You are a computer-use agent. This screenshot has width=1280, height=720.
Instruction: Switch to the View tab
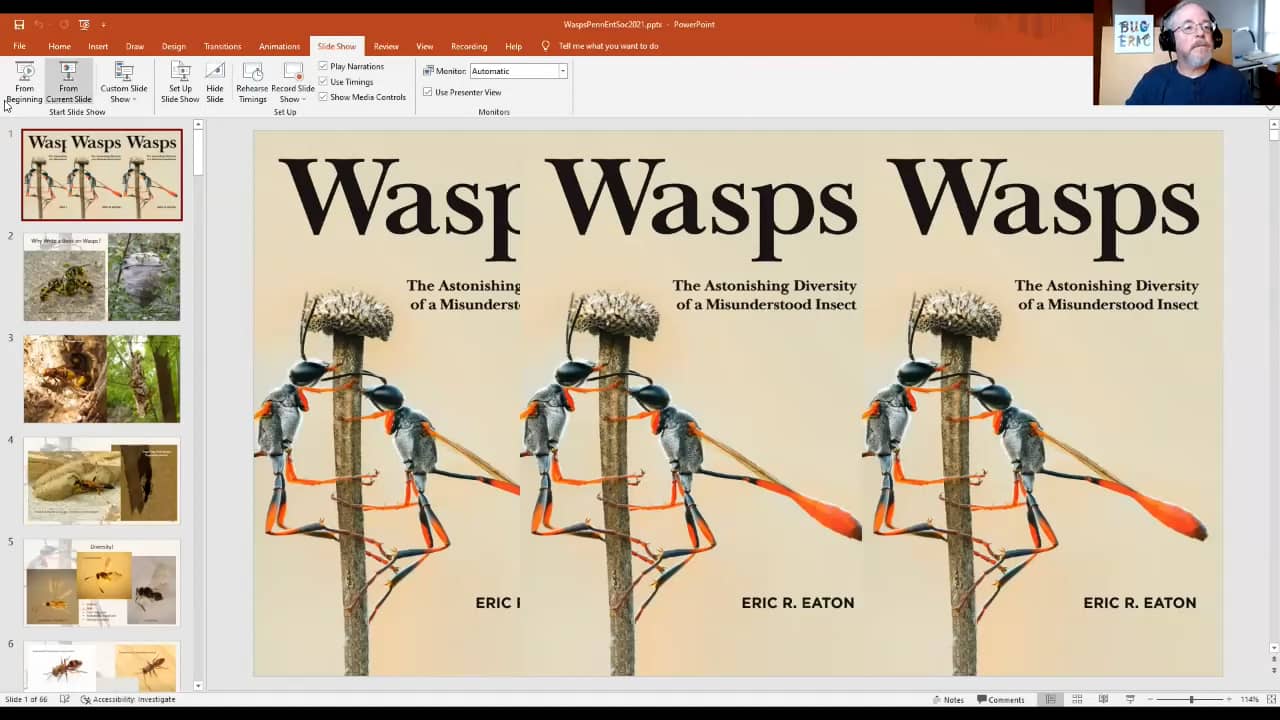point(425,46)
